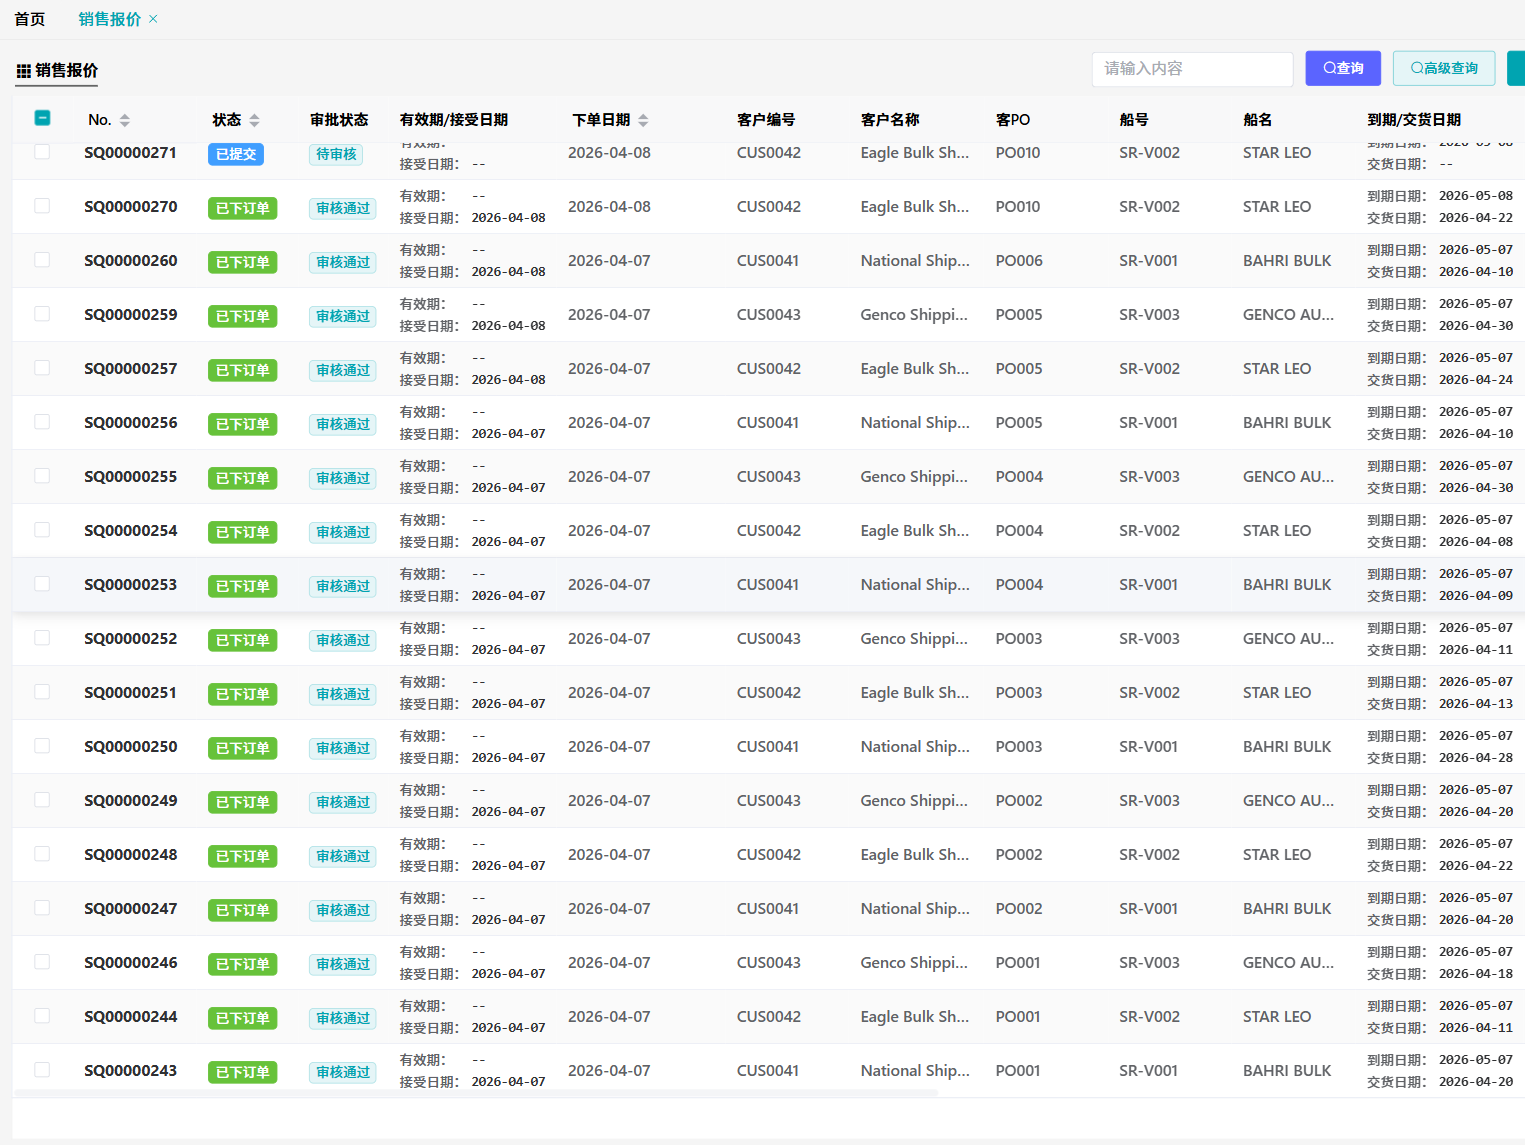This screenshot has width=1525, height=1145.
Task: Select the checkbox for SQ00000253
Action: coord(42,584)
